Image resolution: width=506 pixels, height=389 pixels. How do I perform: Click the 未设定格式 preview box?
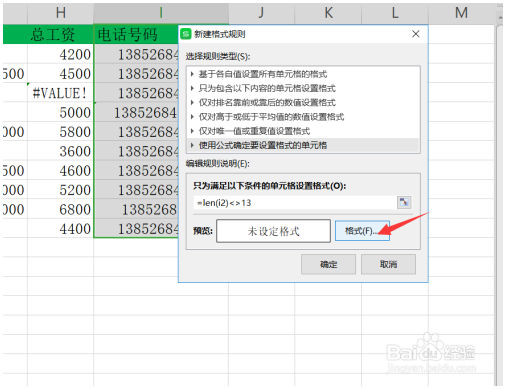click(x=273, y=231)
